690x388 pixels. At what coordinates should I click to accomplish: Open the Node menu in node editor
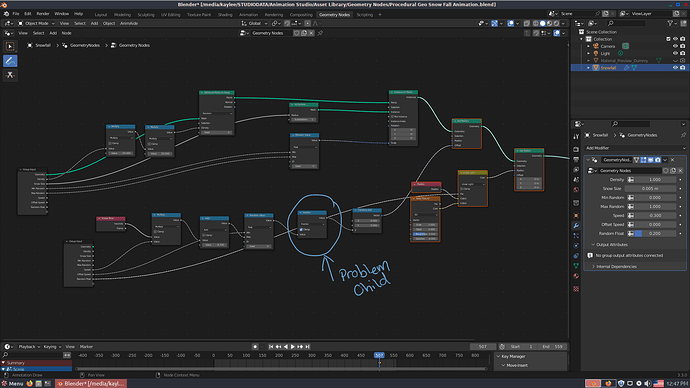(66, 33)
